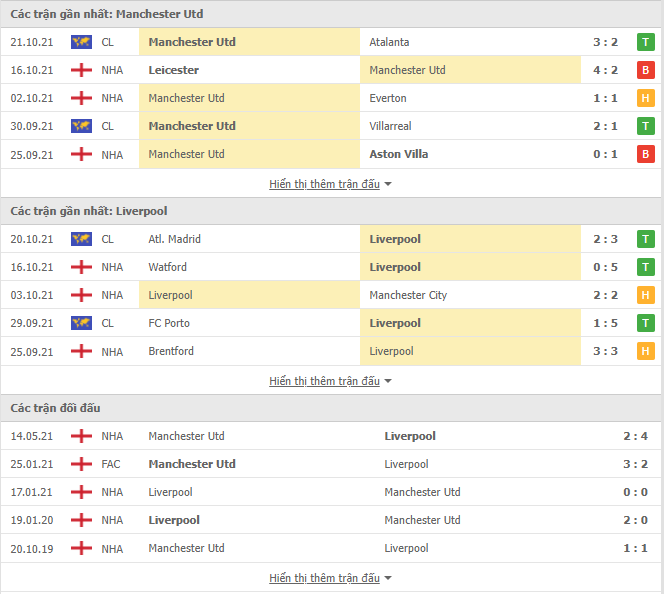Click the Villarreal team name
664x594 pixels.
click(390, 126)
